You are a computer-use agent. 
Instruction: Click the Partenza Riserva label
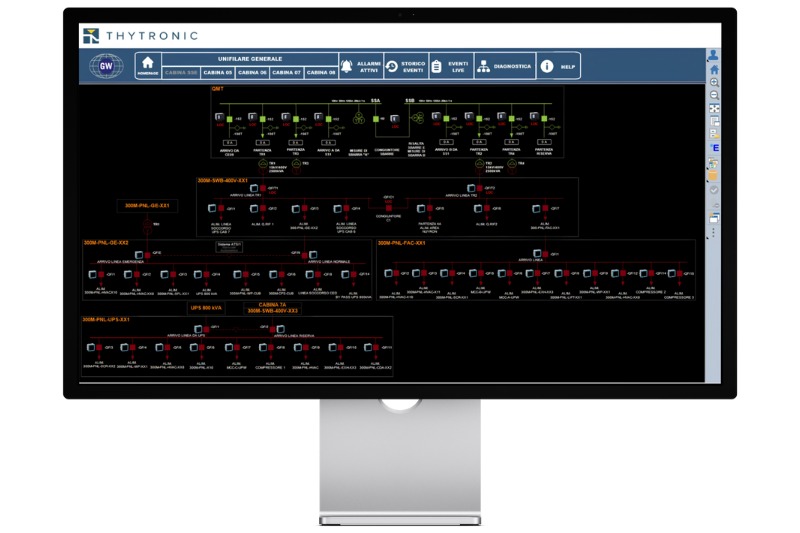(x=544, y=151)
